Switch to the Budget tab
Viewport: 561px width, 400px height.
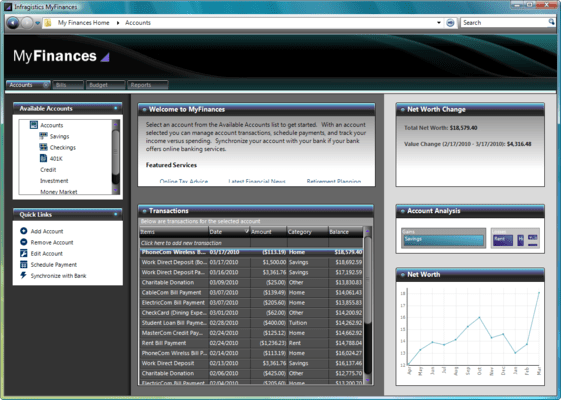click(105, 85)
